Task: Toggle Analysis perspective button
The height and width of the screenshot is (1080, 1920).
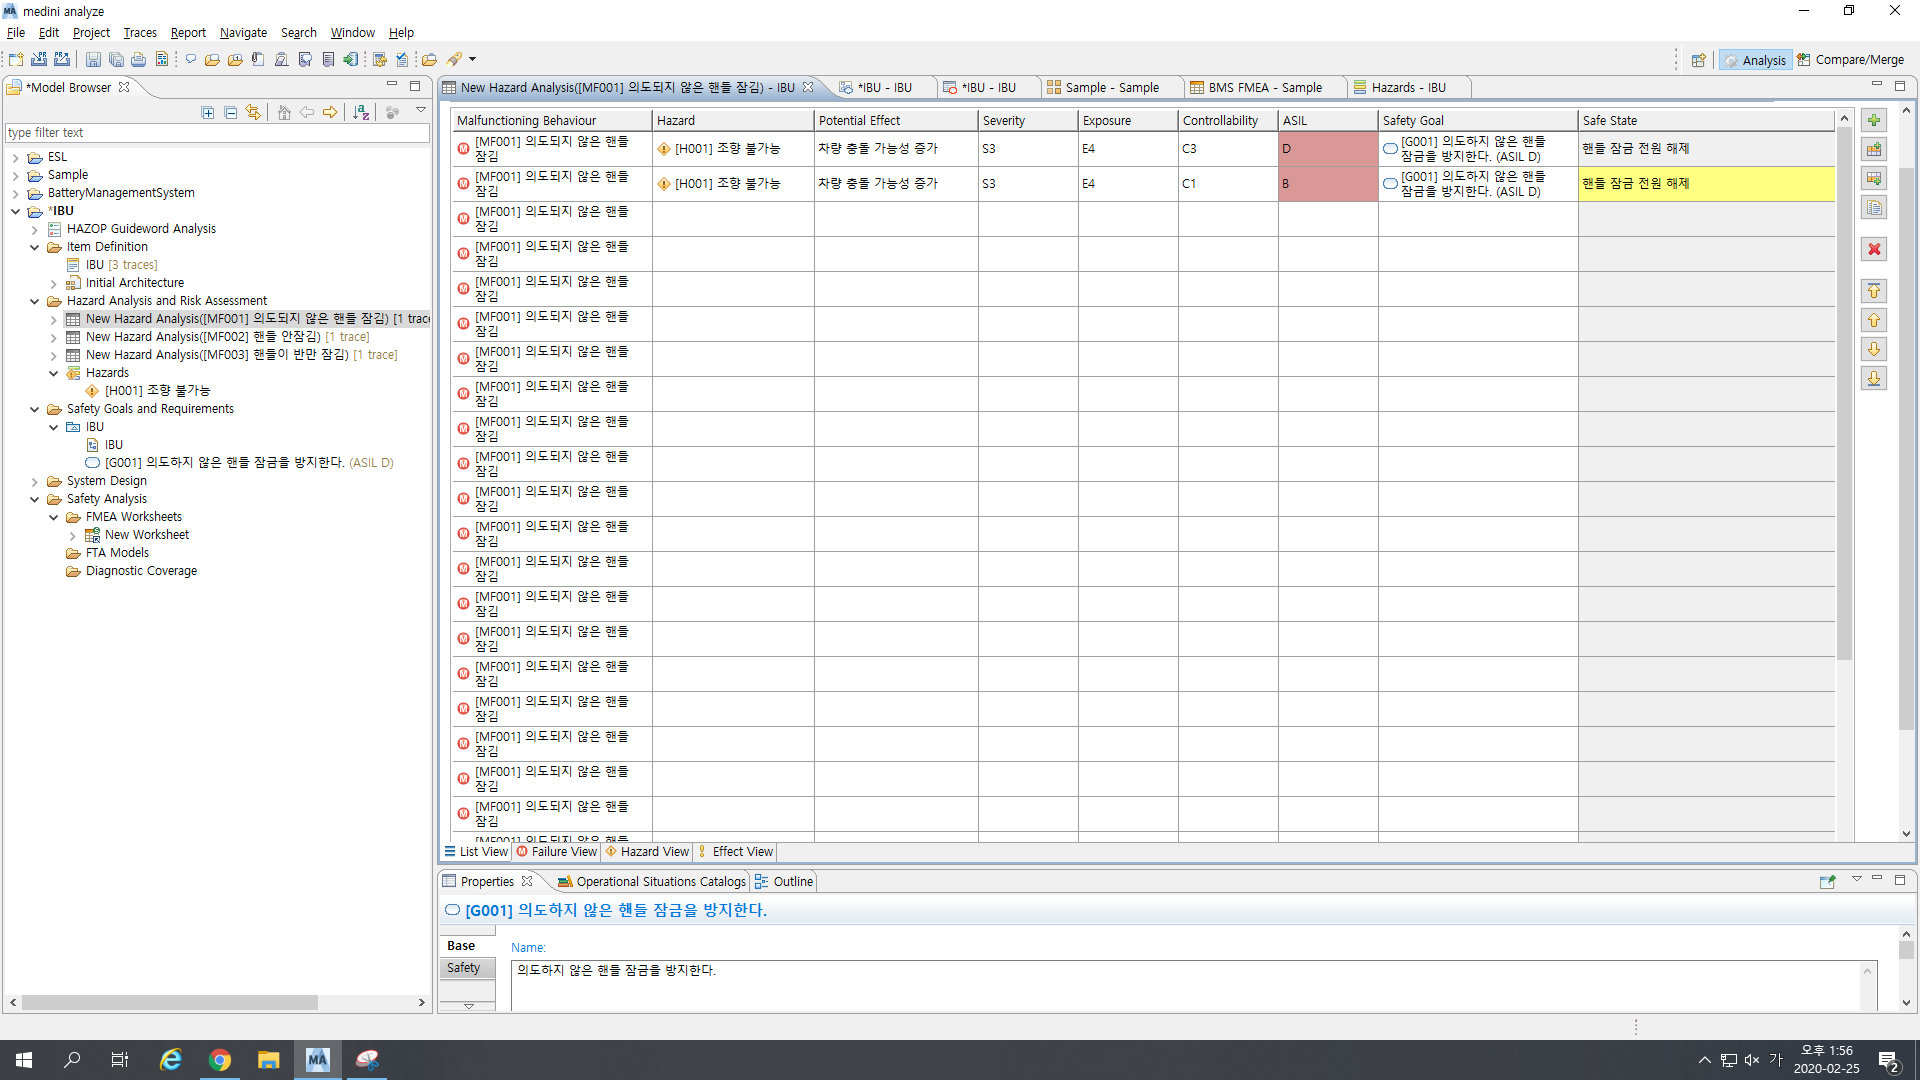Action: 1754,60
